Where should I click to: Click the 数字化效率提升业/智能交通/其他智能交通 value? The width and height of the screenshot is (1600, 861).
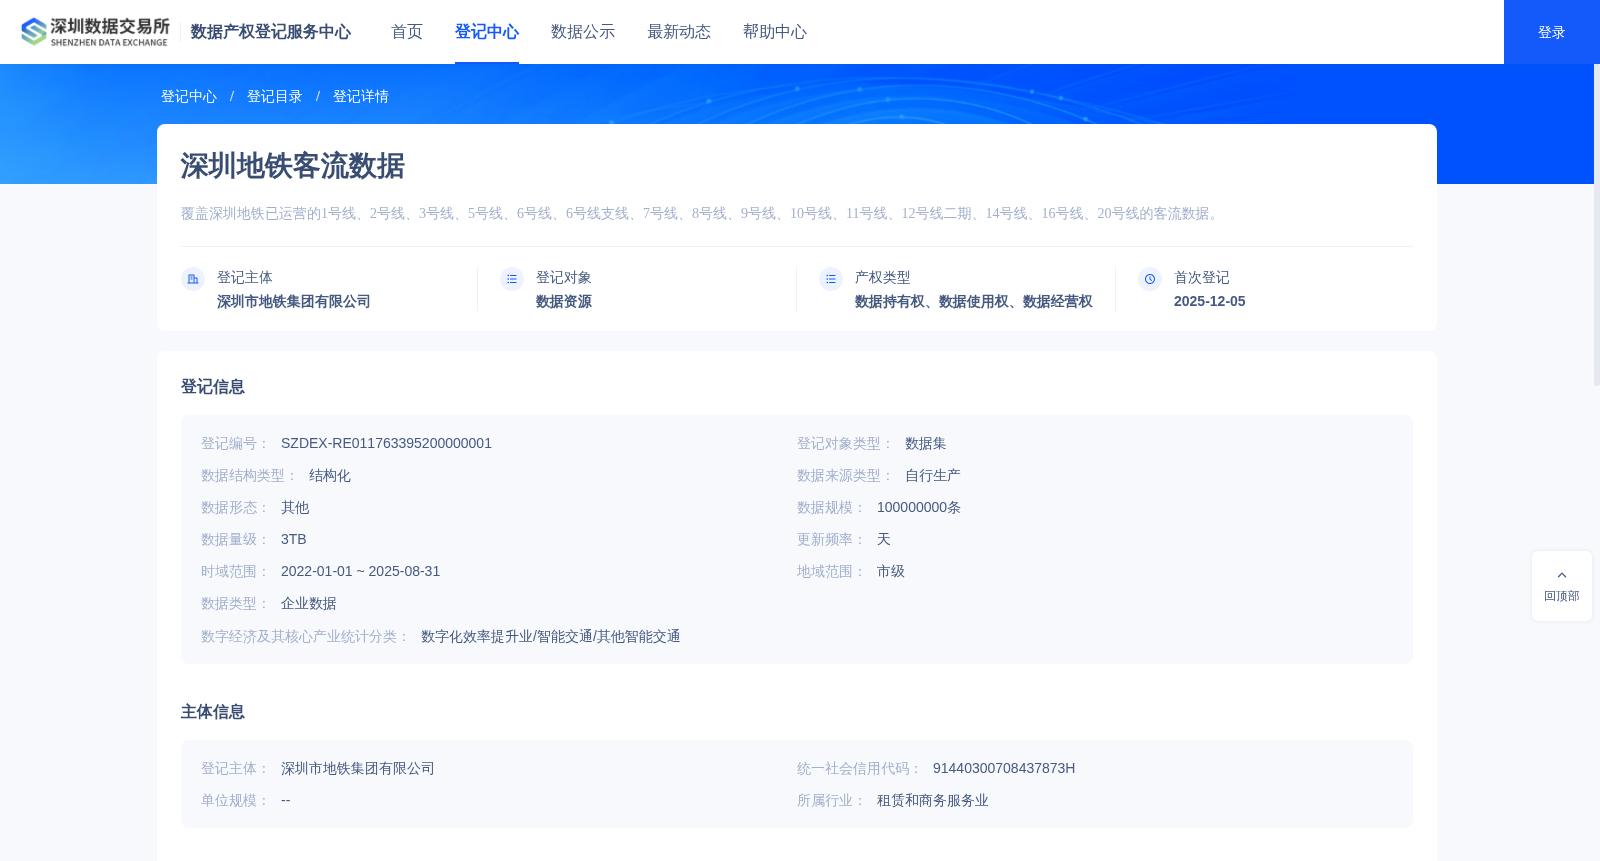click(551, 636)
